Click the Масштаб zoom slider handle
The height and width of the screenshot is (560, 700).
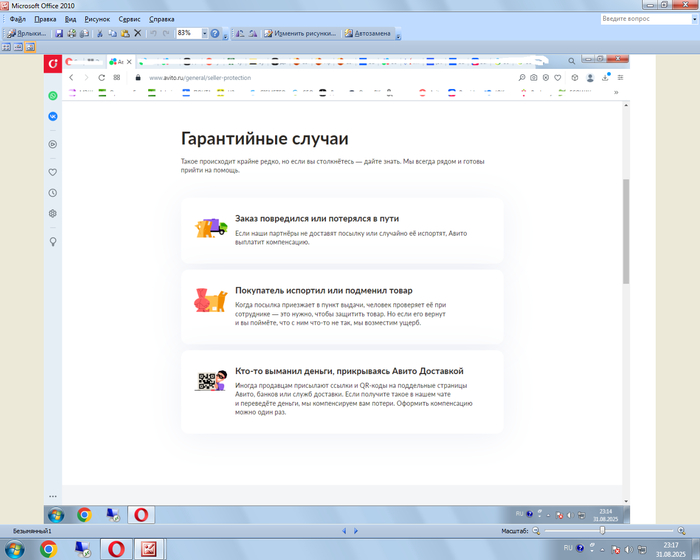click(601, 531)
